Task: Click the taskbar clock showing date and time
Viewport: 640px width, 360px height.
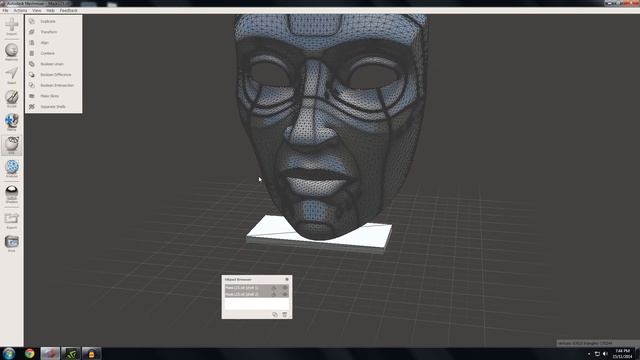Action: click(x=622, y=354)
